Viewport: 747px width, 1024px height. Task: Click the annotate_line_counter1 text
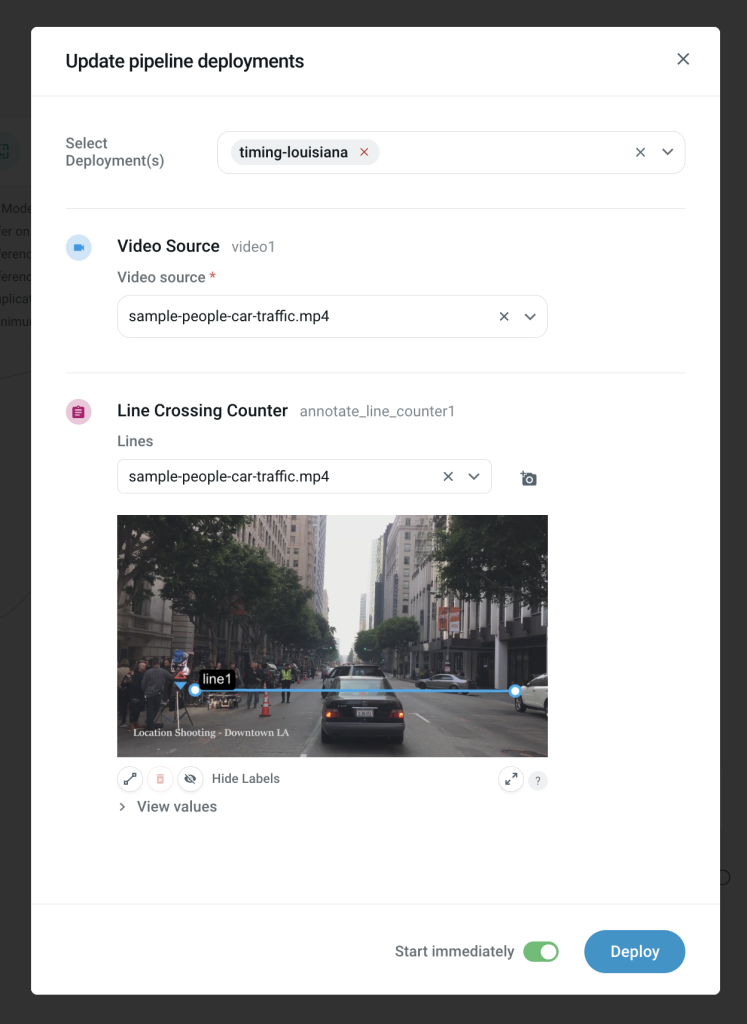[x=377, y=411]
